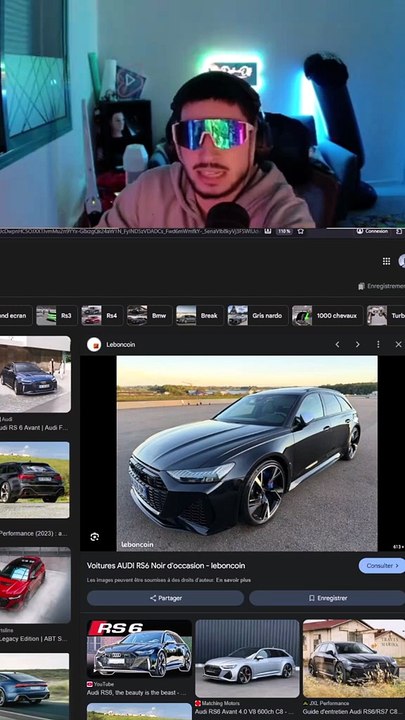405x720 pixels.
Task: Click the Partager button
Action: pyautogui.click(x=165, y=598)
